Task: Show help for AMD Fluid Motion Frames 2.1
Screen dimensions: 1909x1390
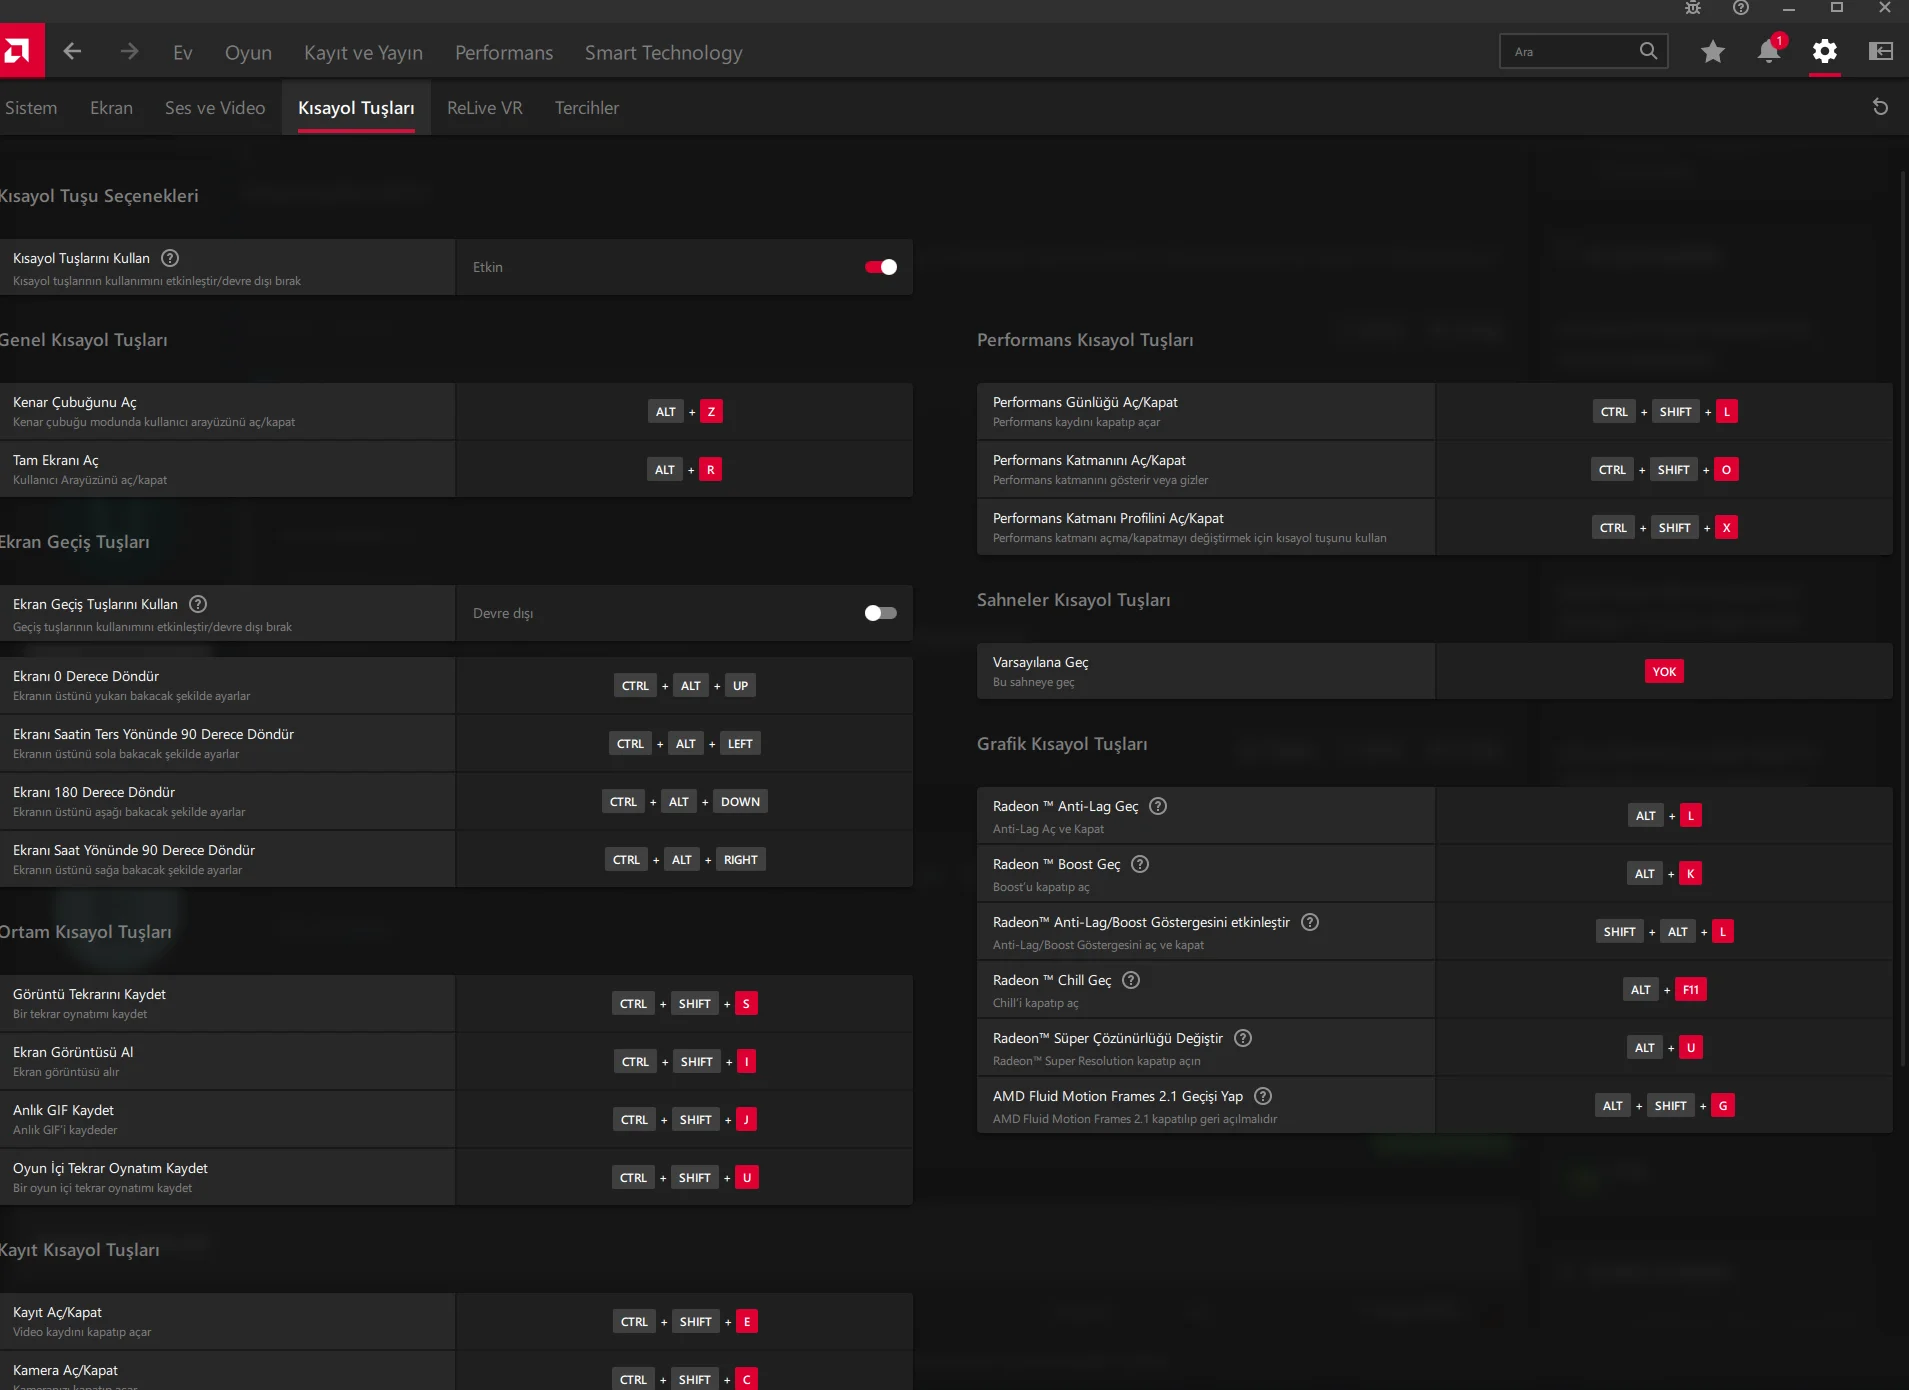Action: click(x=1263, y=1096)
